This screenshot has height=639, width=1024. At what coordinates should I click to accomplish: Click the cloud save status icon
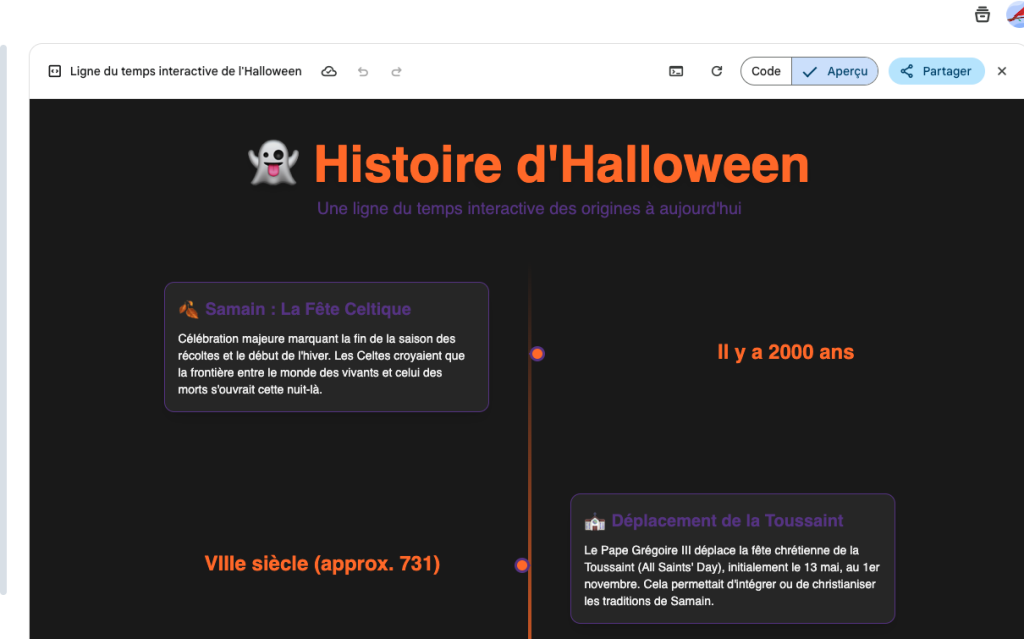(x=329, y=72)
